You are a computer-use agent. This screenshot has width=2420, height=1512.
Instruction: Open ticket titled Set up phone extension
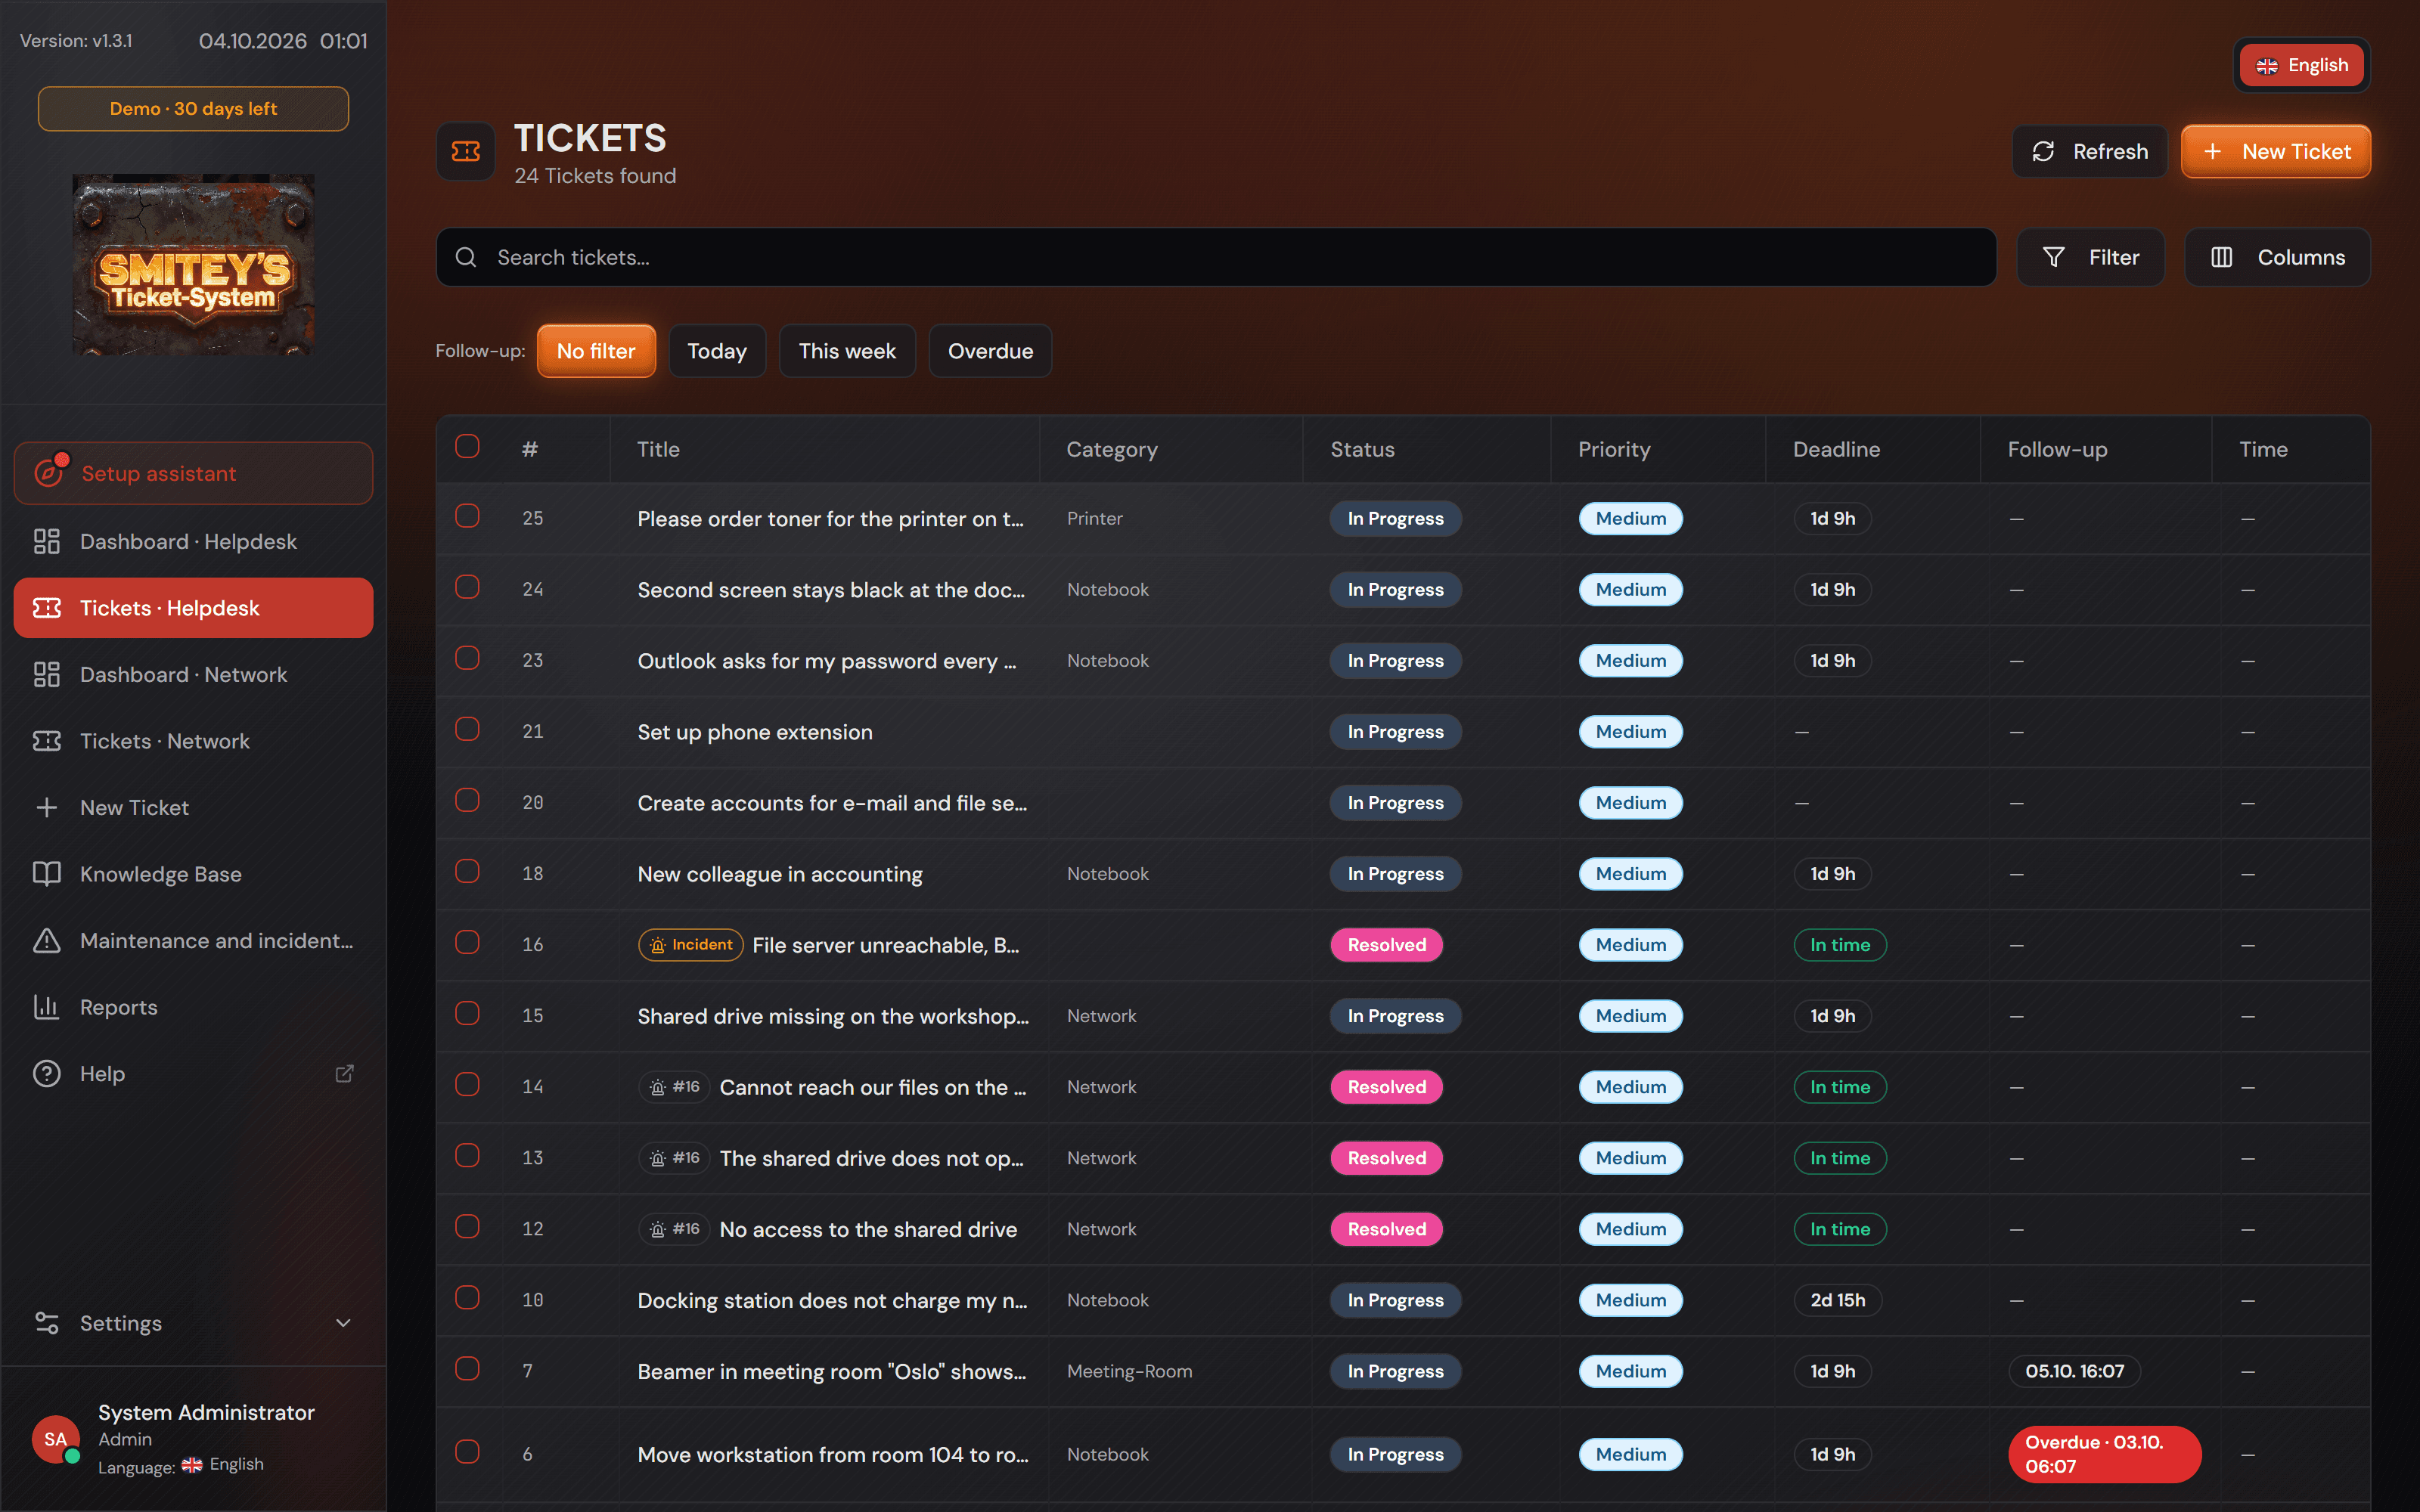pos(755,732)
